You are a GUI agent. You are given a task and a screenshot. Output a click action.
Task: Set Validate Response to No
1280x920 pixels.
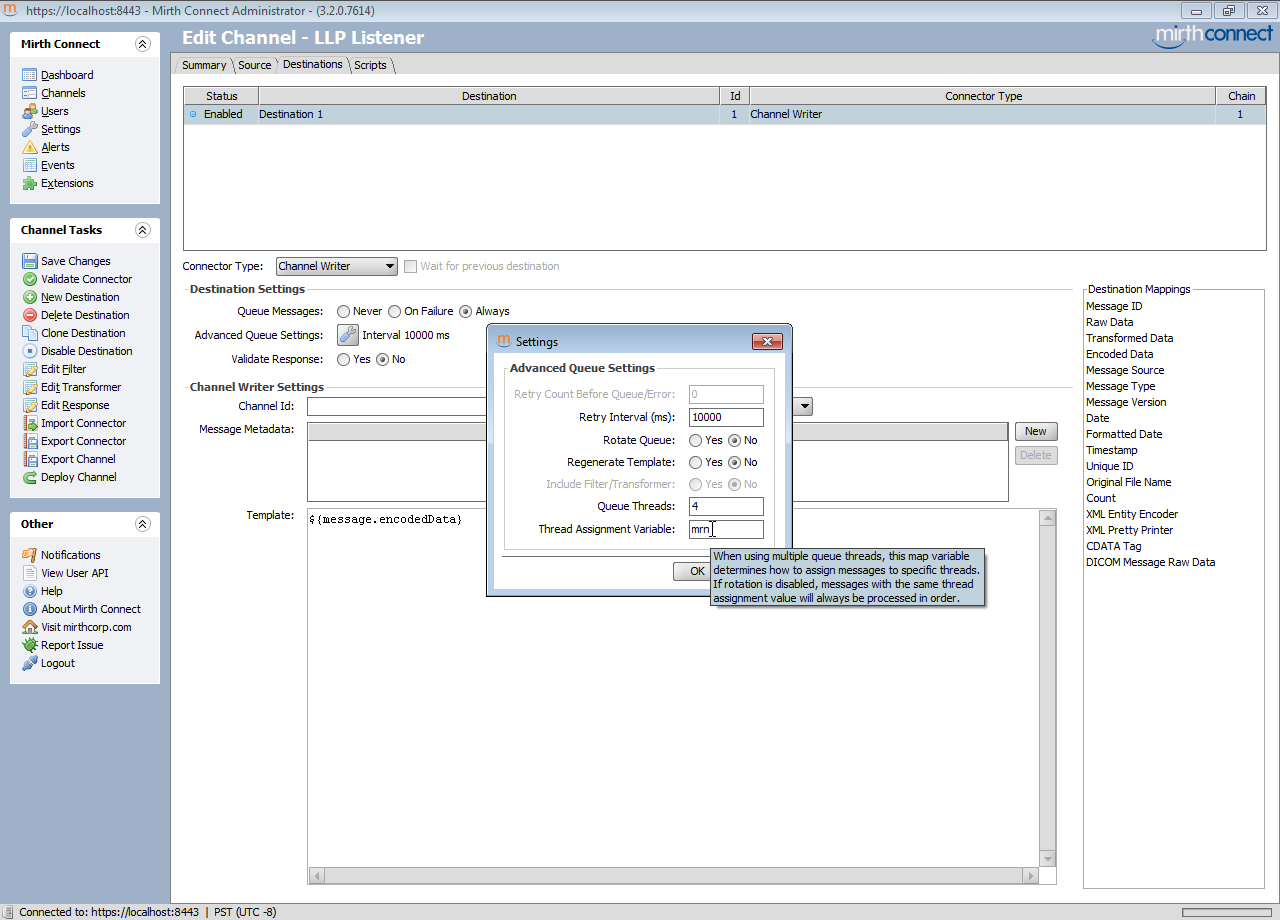(x=382, y=359)
